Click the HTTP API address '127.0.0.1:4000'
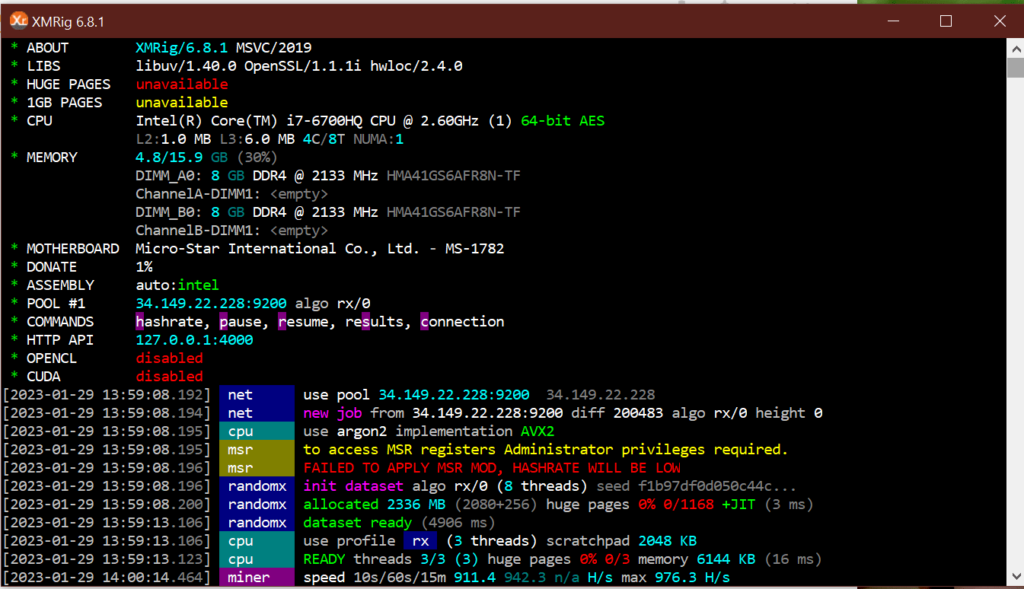The image size is (1024, 589). [x=194, y=340]
